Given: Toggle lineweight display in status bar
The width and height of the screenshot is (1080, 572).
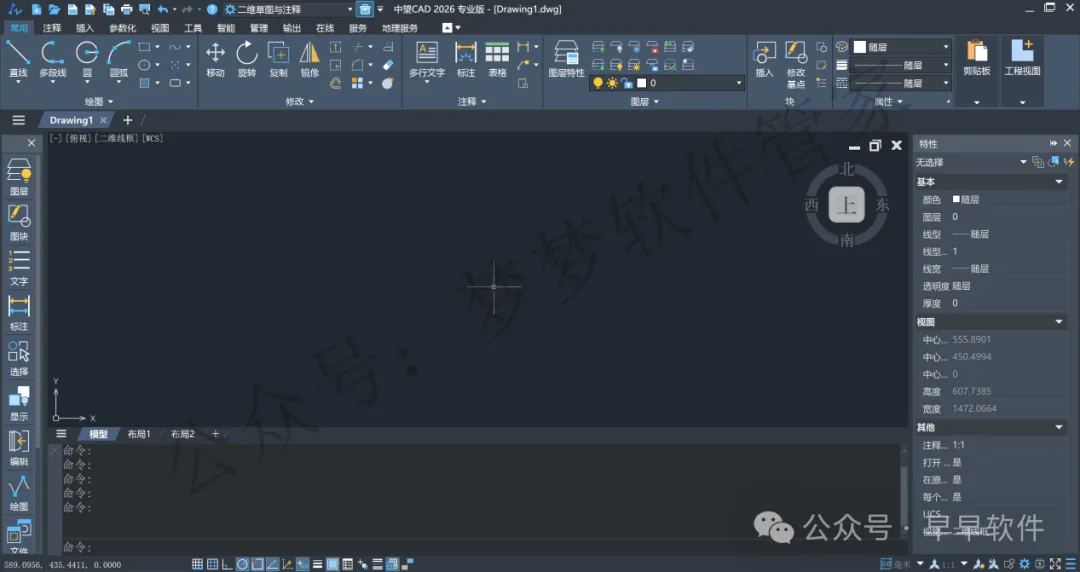Looking at the screenshot, I should pyautogui.click(x=318, y=564).
